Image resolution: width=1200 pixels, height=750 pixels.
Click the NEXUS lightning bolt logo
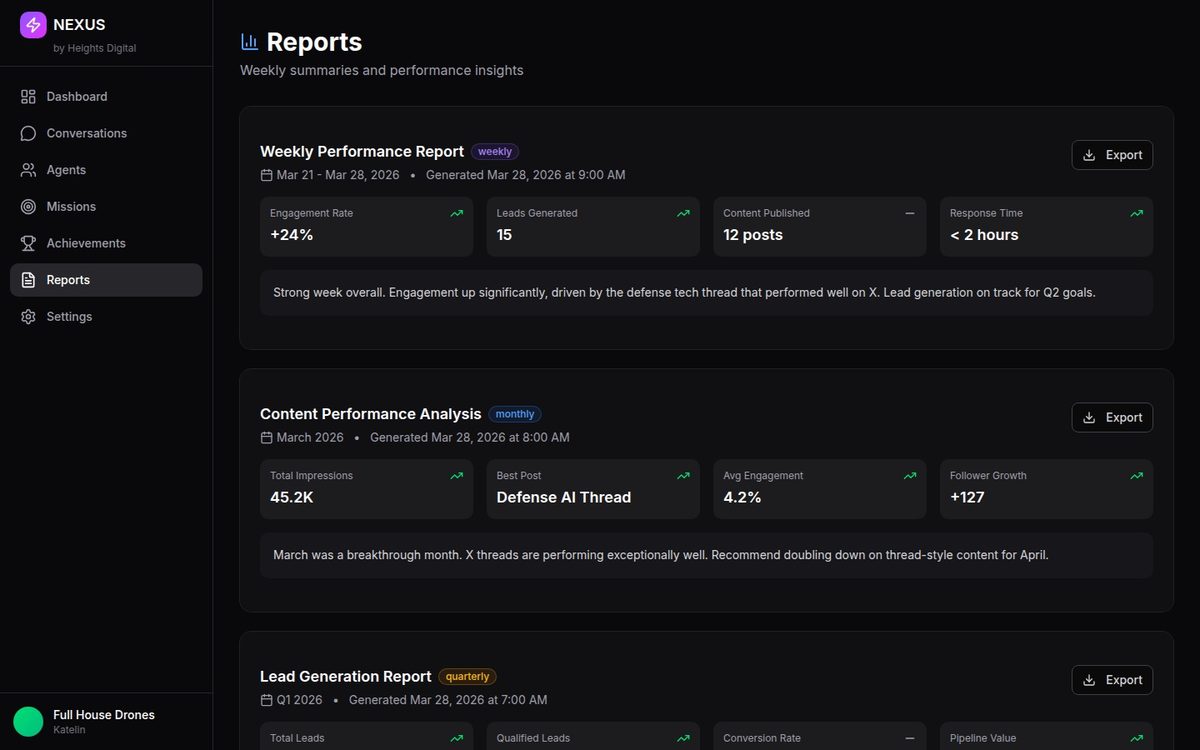33,25
